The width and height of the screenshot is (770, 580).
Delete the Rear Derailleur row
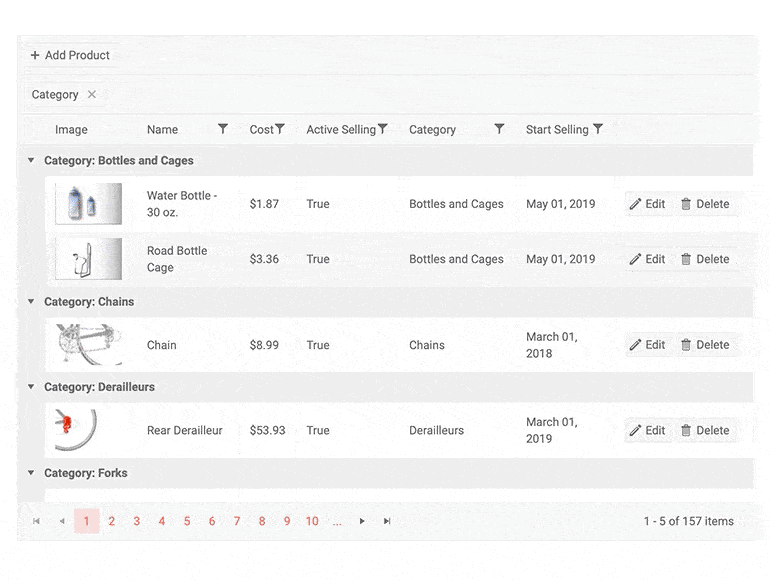pyautogui.click(x=705, y=430)
